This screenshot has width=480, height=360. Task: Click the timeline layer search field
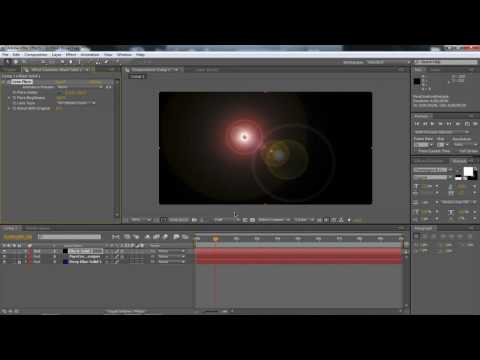(x=69, y=237)
